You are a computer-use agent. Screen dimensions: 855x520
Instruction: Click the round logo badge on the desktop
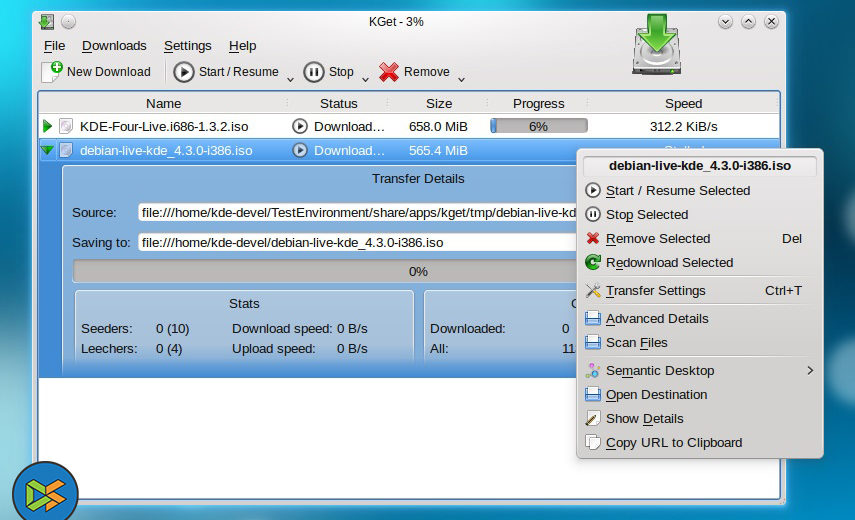(x=45, y=494)
